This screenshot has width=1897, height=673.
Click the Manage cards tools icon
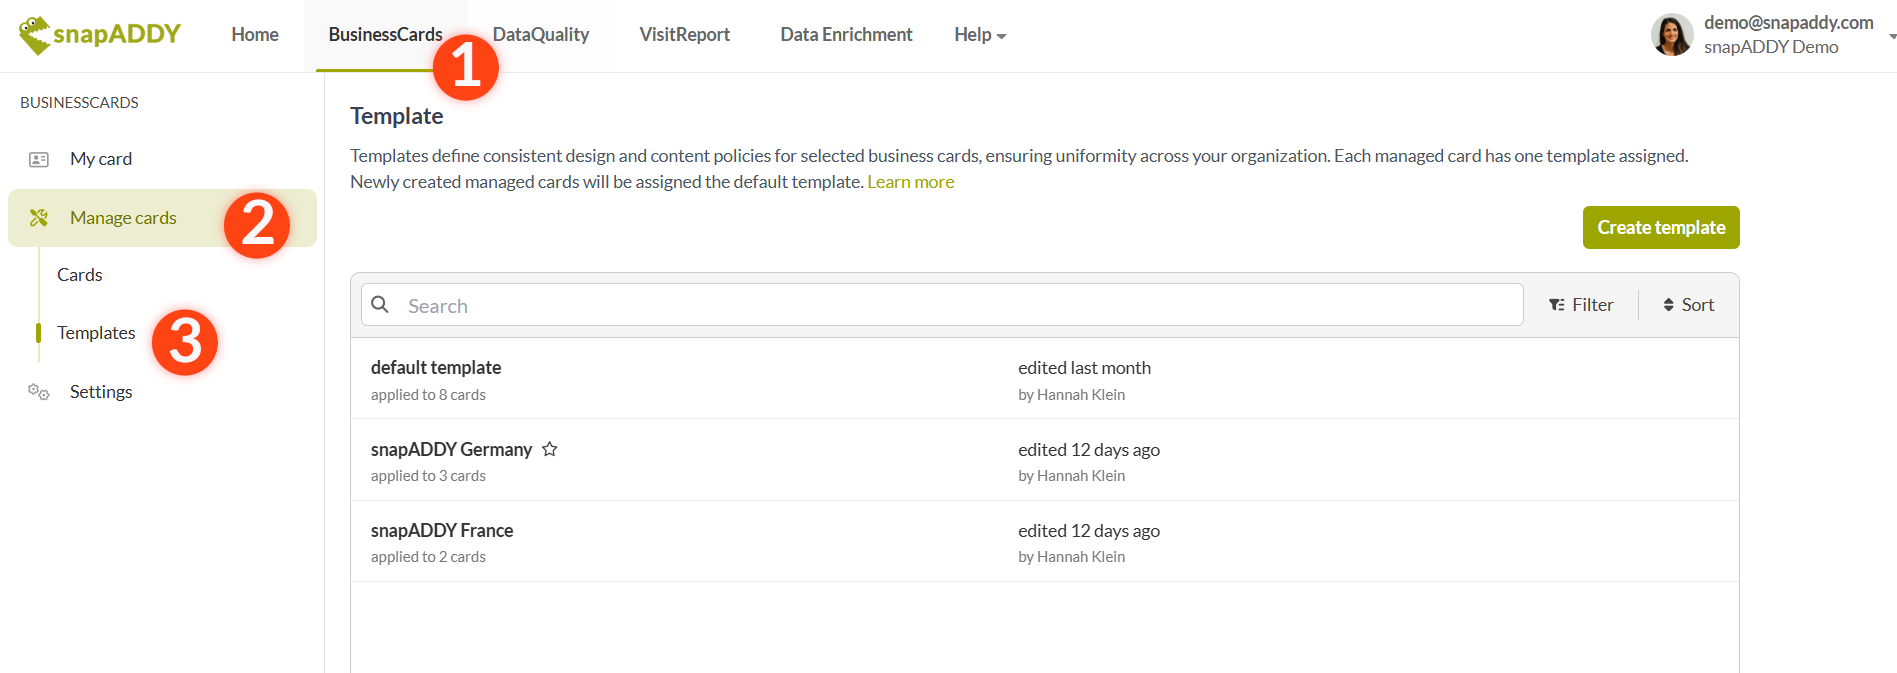coord(39,218)
